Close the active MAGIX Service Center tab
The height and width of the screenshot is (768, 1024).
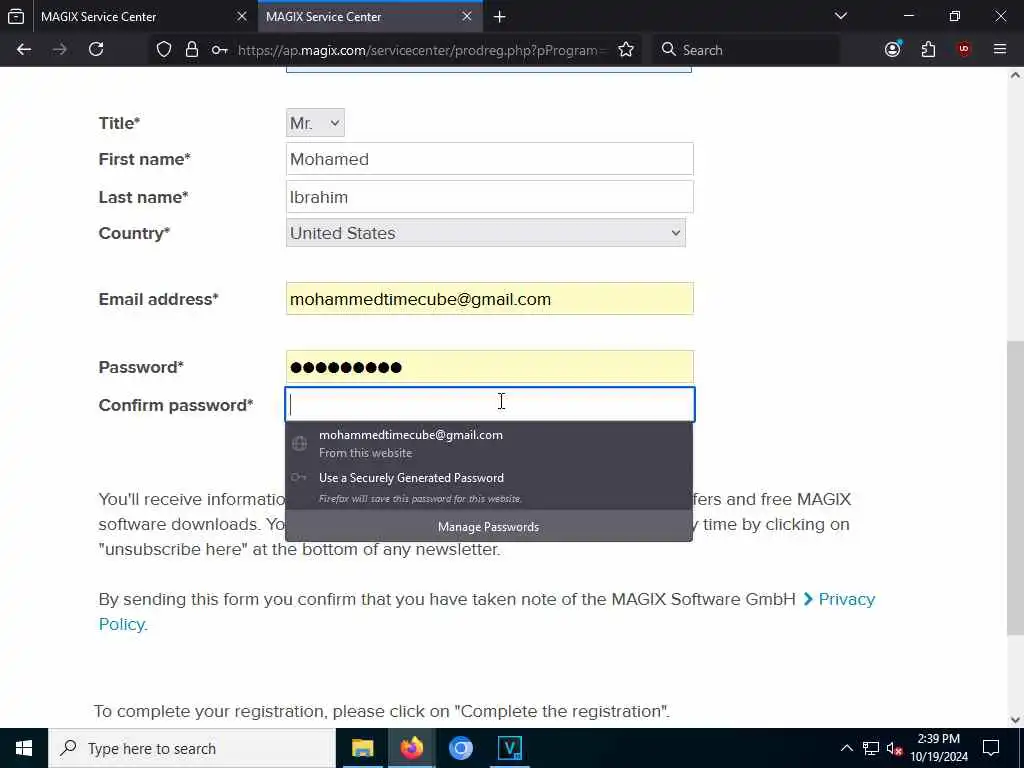[x=467, y=16]
